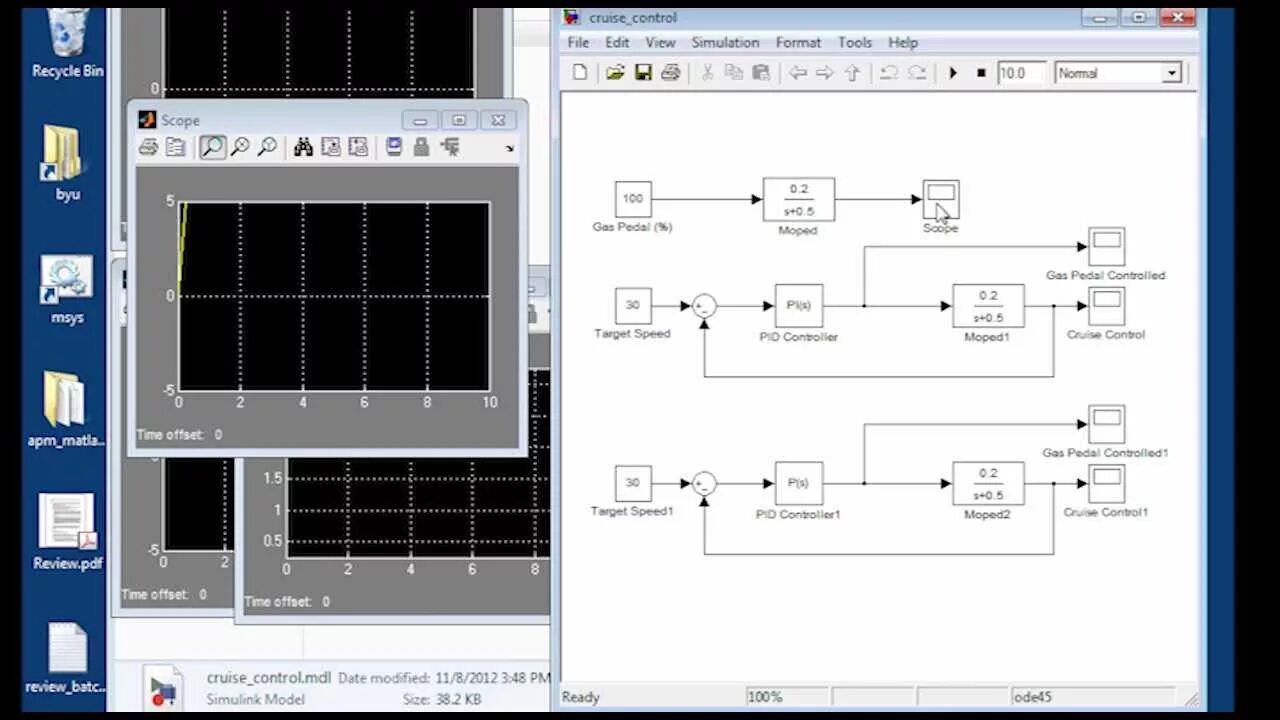Select Zoom X-axis tool in Scope

[240, 148]
